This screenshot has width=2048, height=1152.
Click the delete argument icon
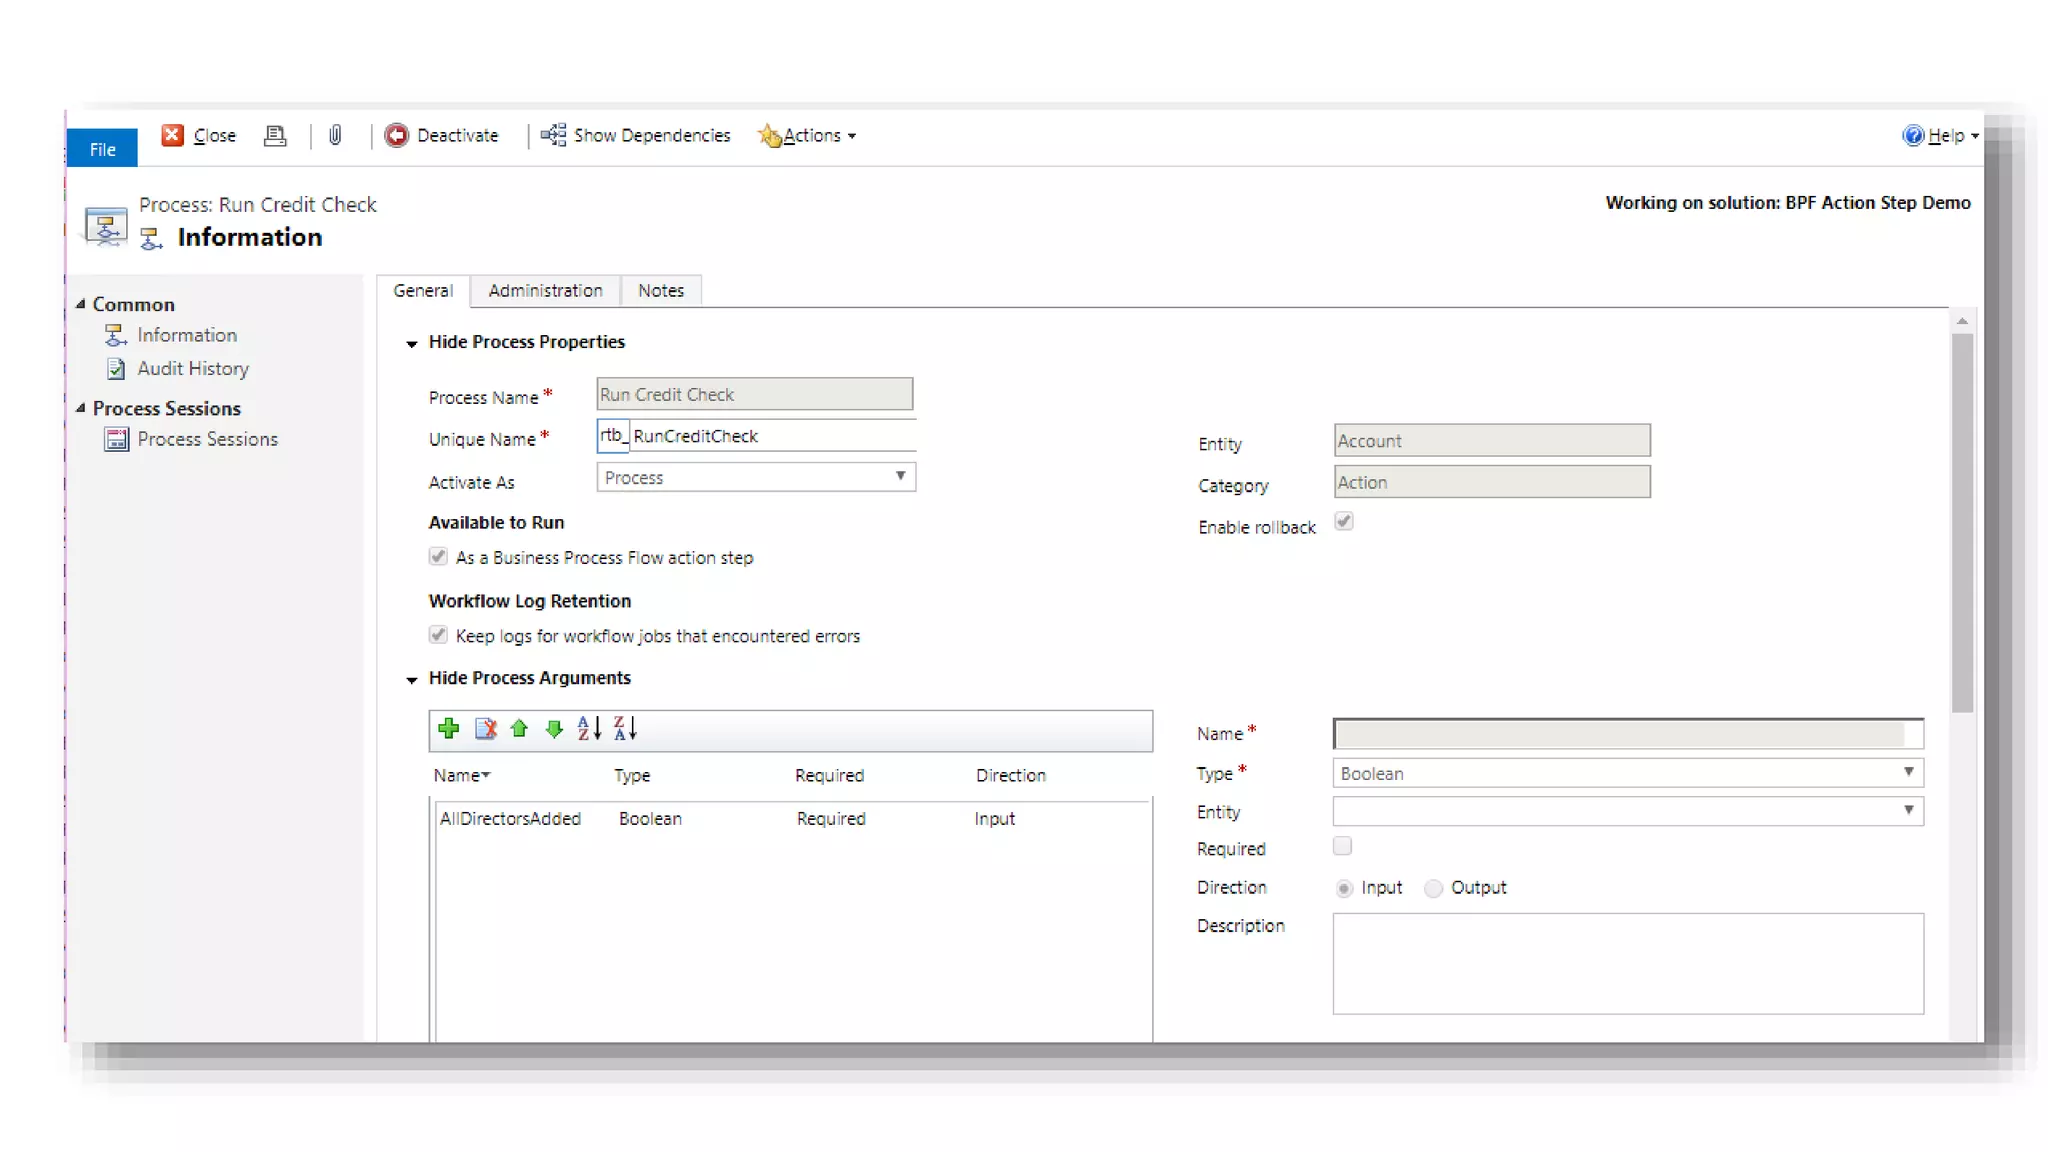pos(485,729)
